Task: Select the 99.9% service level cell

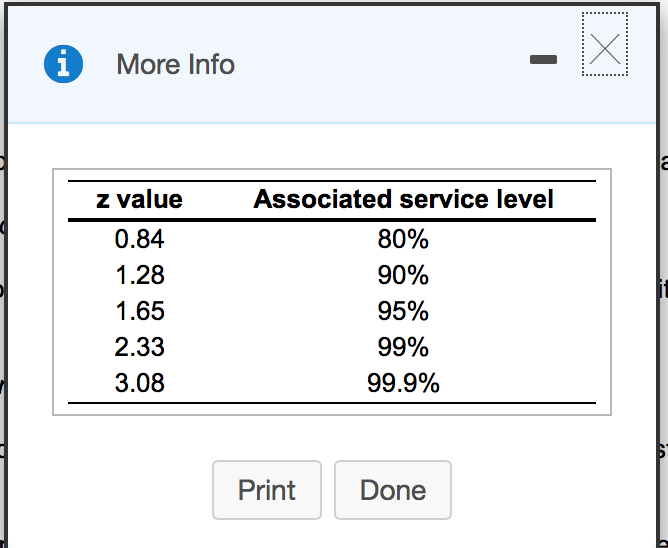Action: point(403,383)
